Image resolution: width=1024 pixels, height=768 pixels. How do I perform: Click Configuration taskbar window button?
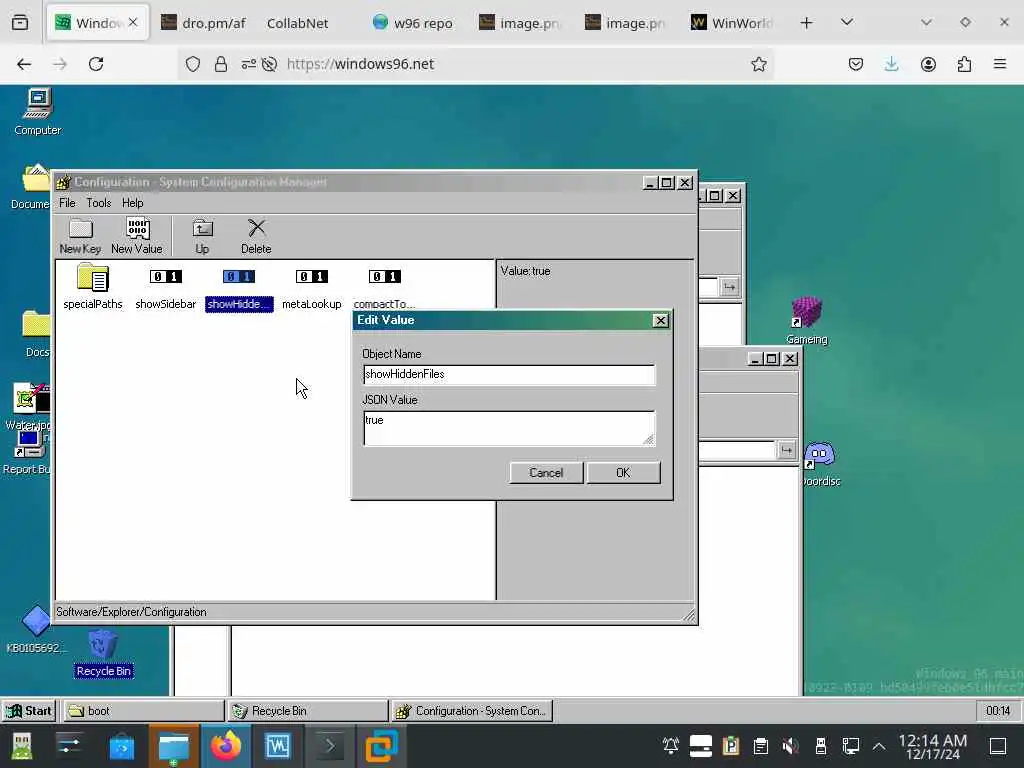point(473,711)
